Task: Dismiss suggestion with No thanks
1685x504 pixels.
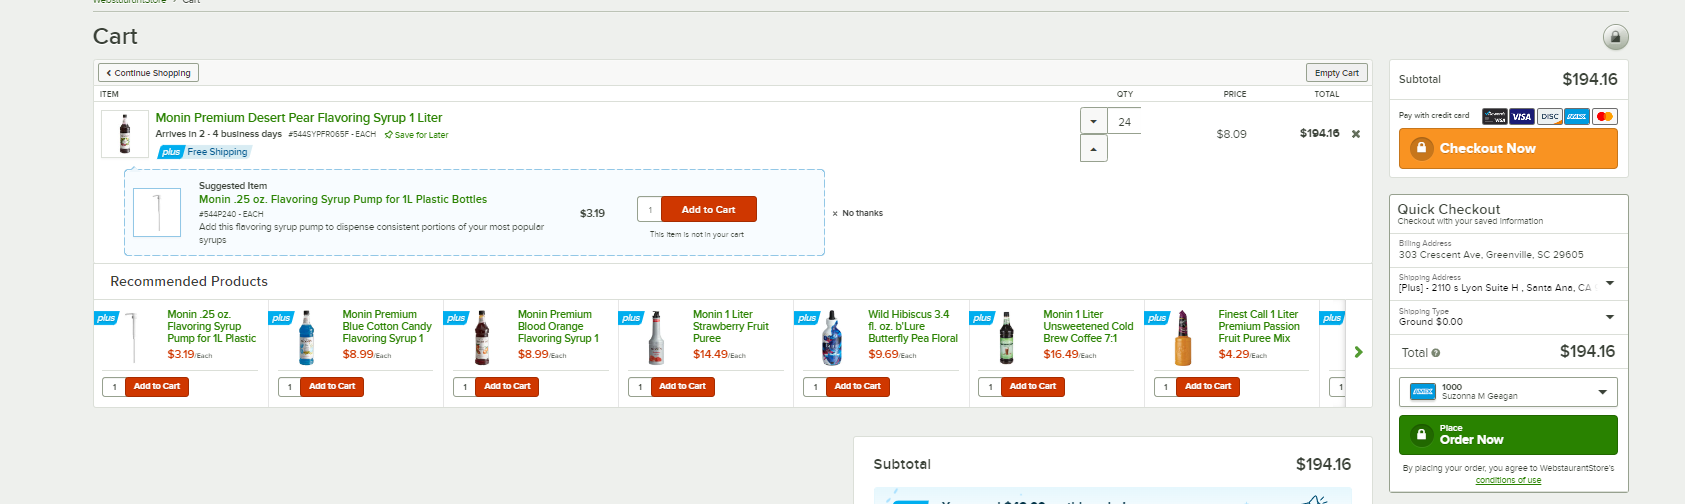Action: pos(858,213)
